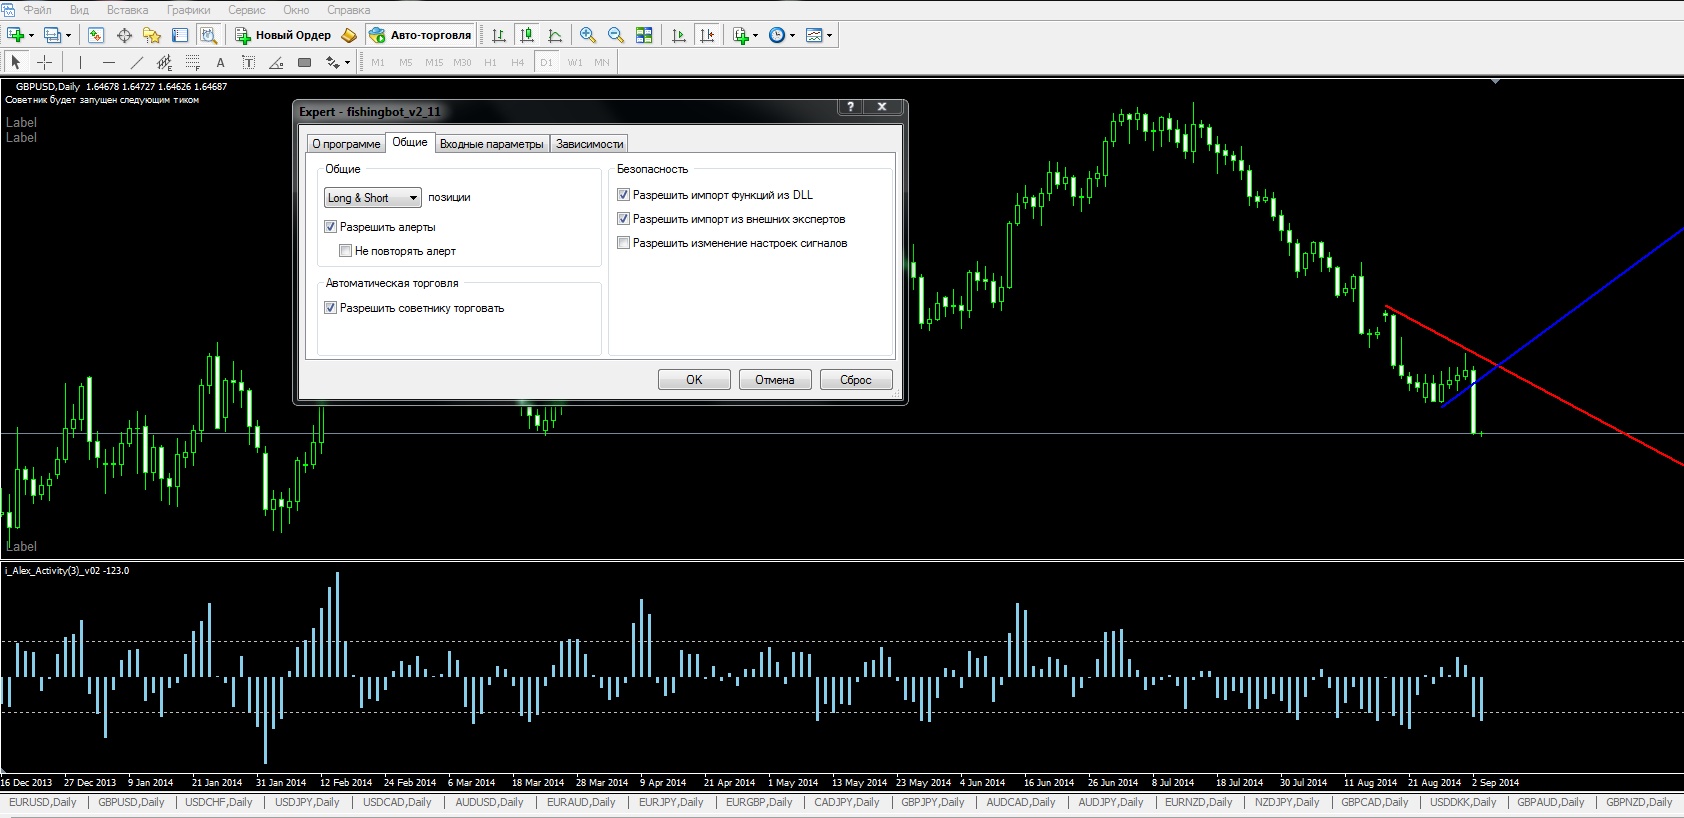
Task: Open the Navigator folder-star icon
Action: [x=152, y=35]
